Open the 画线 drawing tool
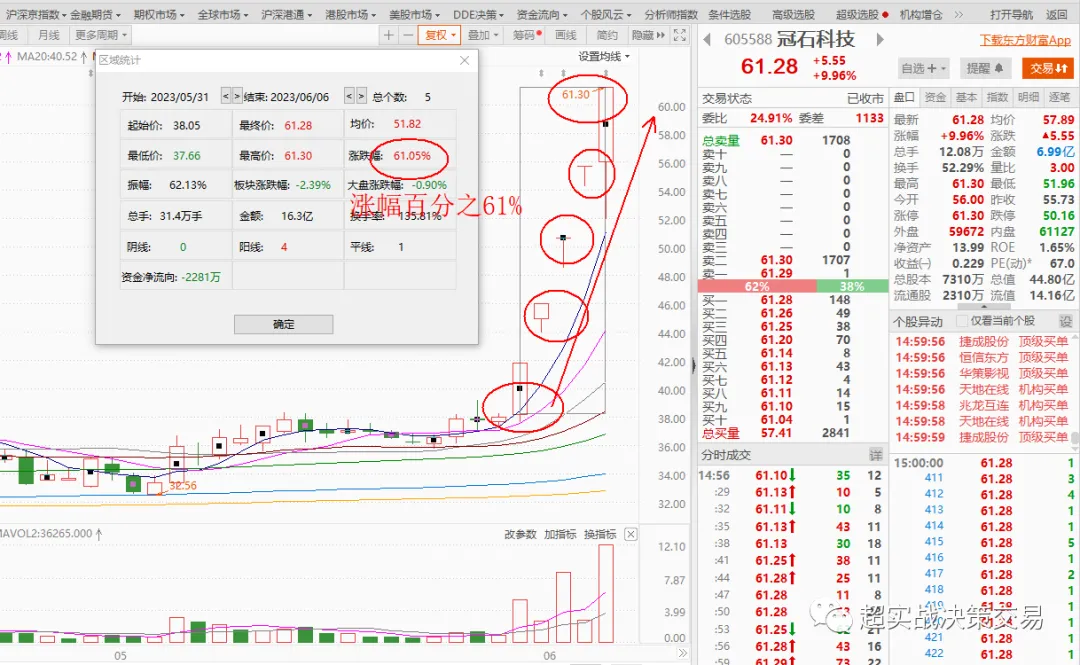Viewport: 1080px width, 665px height. (565, 33)
